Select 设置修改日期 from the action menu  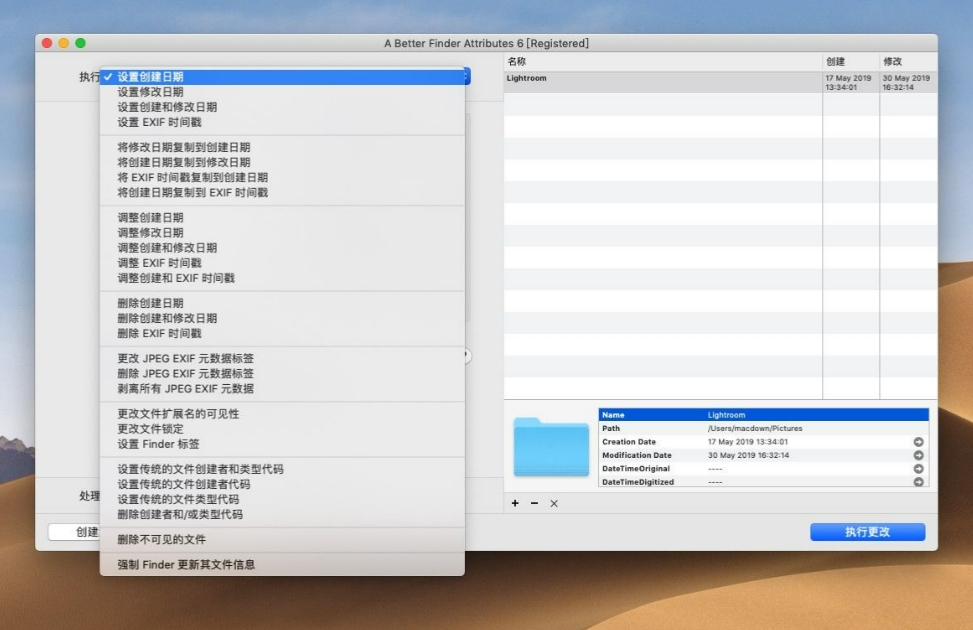click(282, 92)
